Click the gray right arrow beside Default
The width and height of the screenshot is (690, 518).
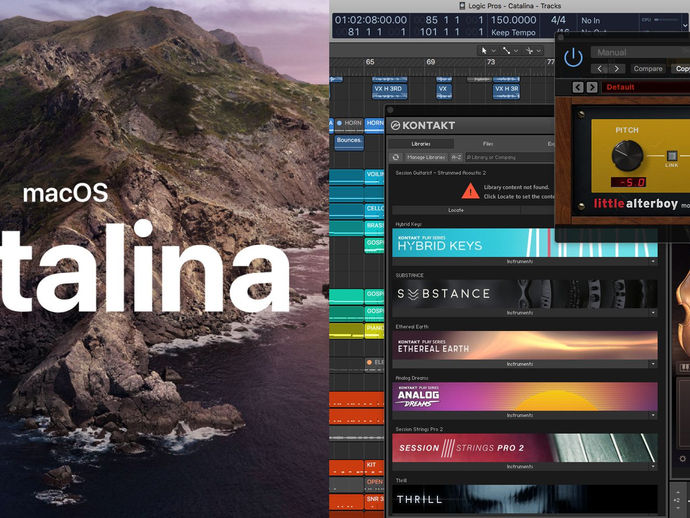pyautogui.click(x=592, y=87)
